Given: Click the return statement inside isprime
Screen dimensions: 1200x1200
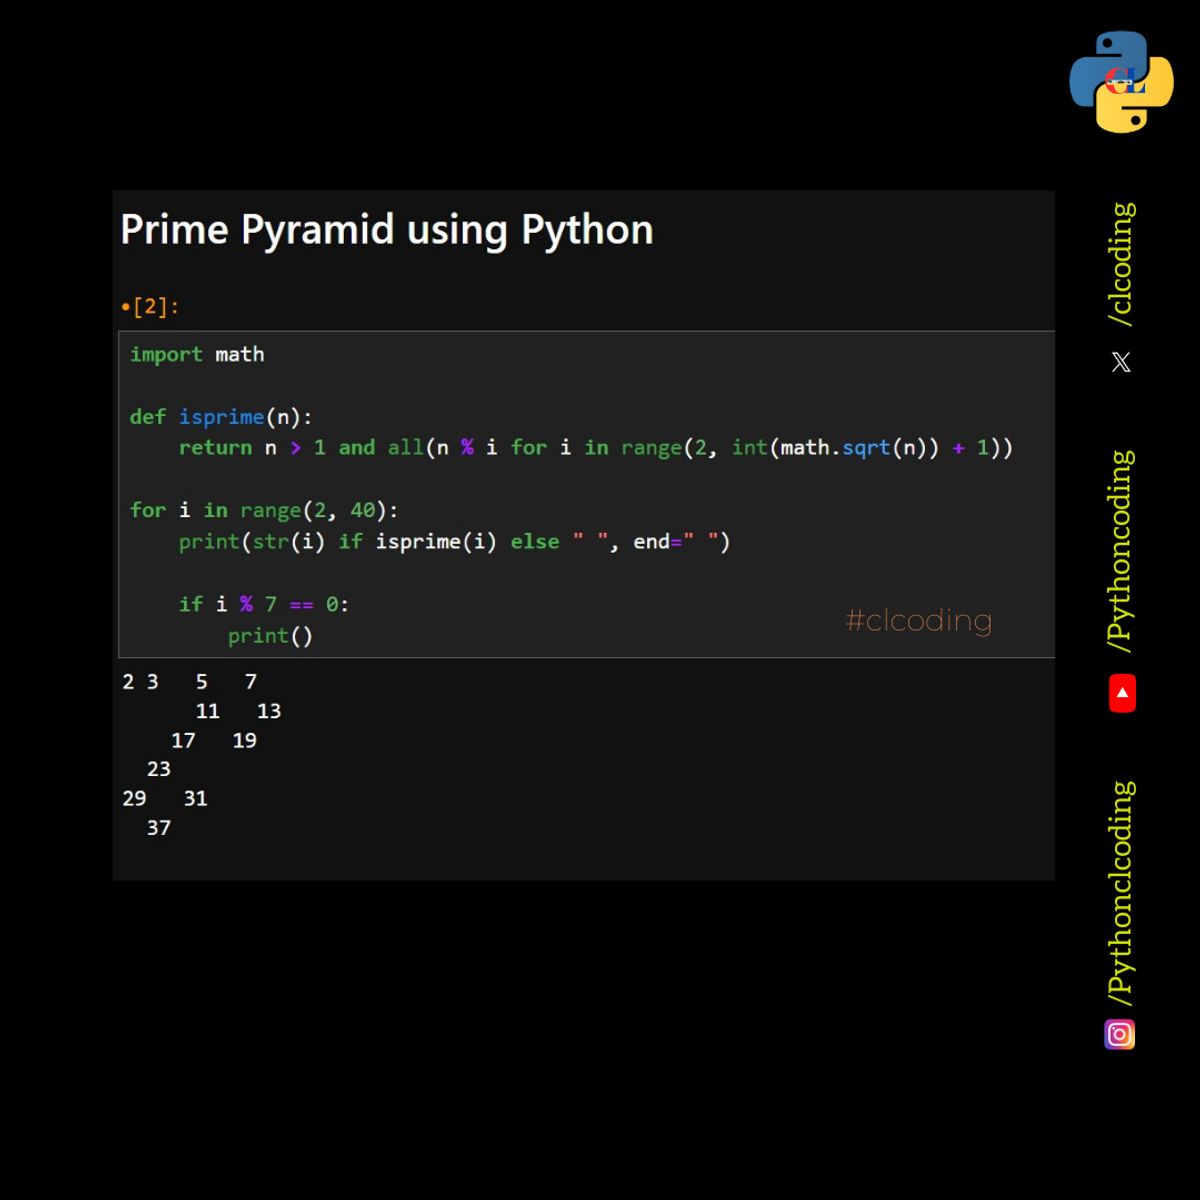Looking at the screenshot, I should click(596, 447).
